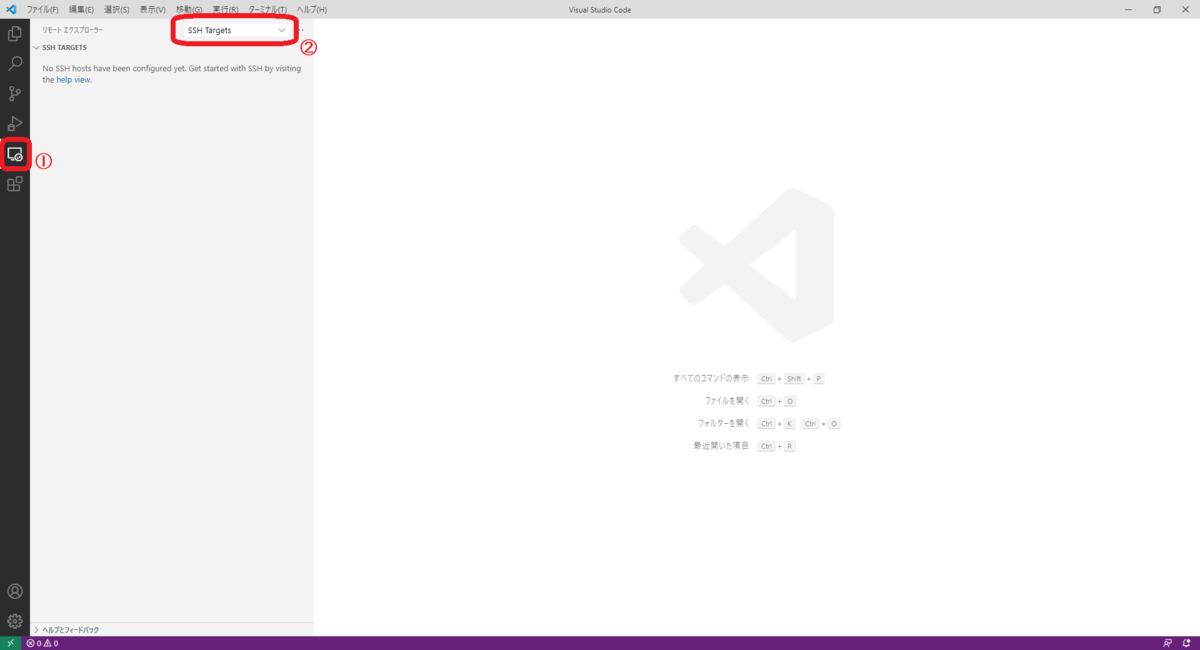Select the Remote Explorer icon in activity bar
Viewport: 1200px width, 650px height.
[15, 154]
